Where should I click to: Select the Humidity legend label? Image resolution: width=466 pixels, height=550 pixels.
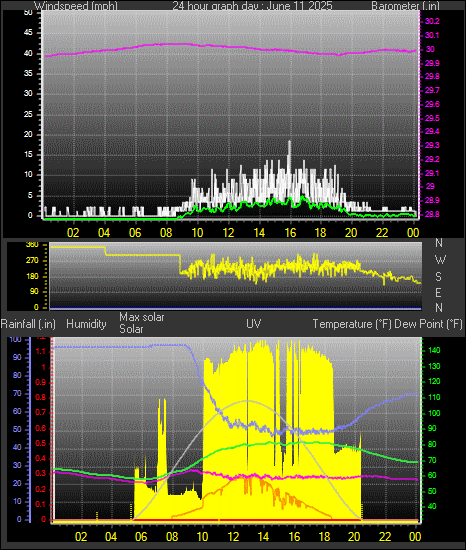(x=86, y=324)
